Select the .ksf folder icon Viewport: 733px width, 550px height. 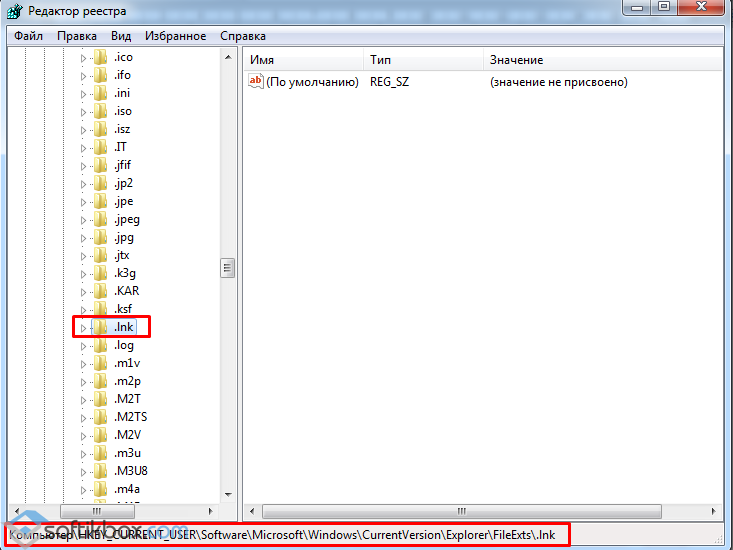tap(100, 309)
